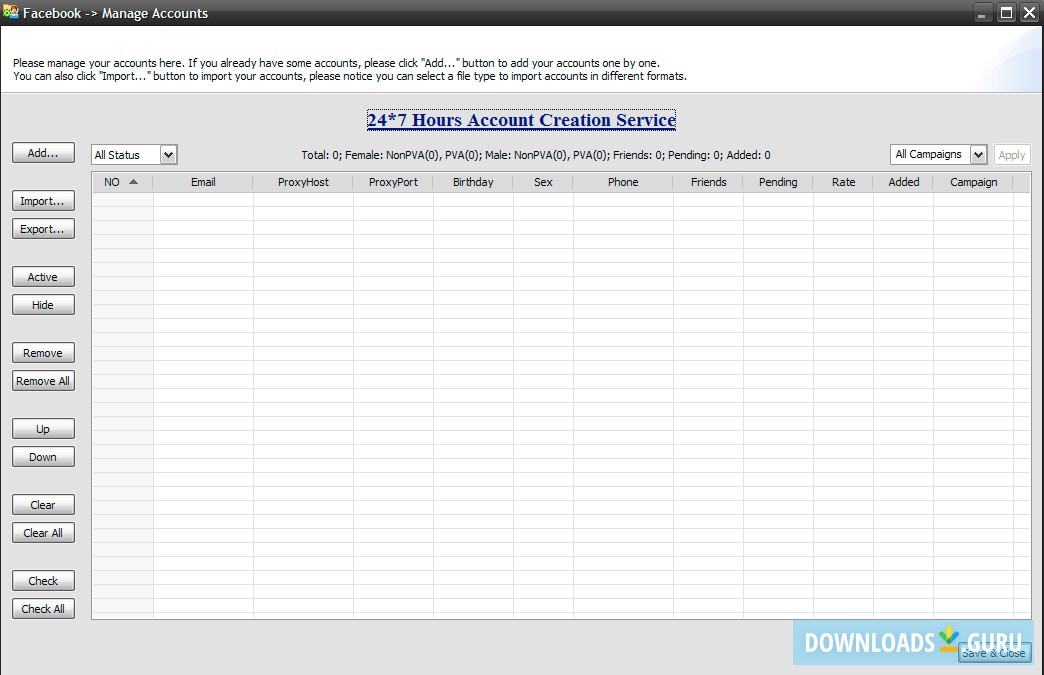
Task: Sort by the Phone column
Action: pyautogui.click(x=623, y=182)
